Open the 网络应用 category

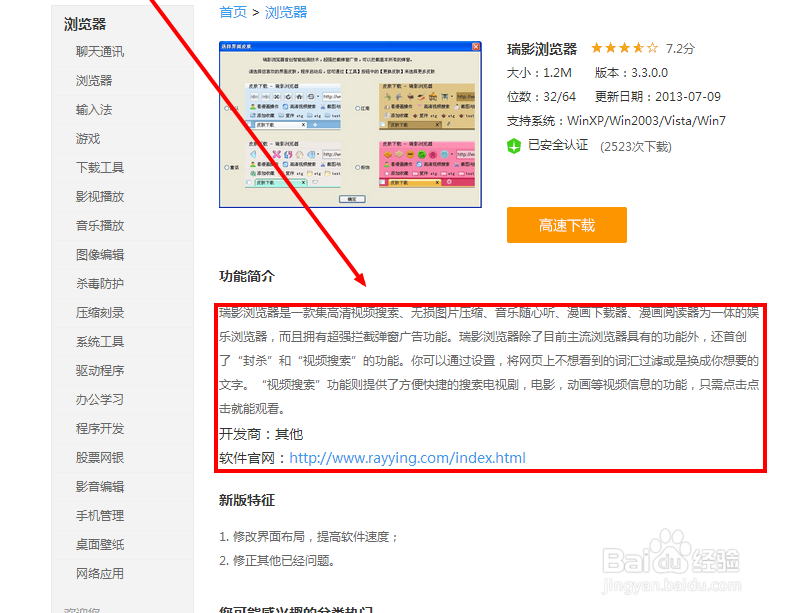pyautogui.click(x=100, y=573)
